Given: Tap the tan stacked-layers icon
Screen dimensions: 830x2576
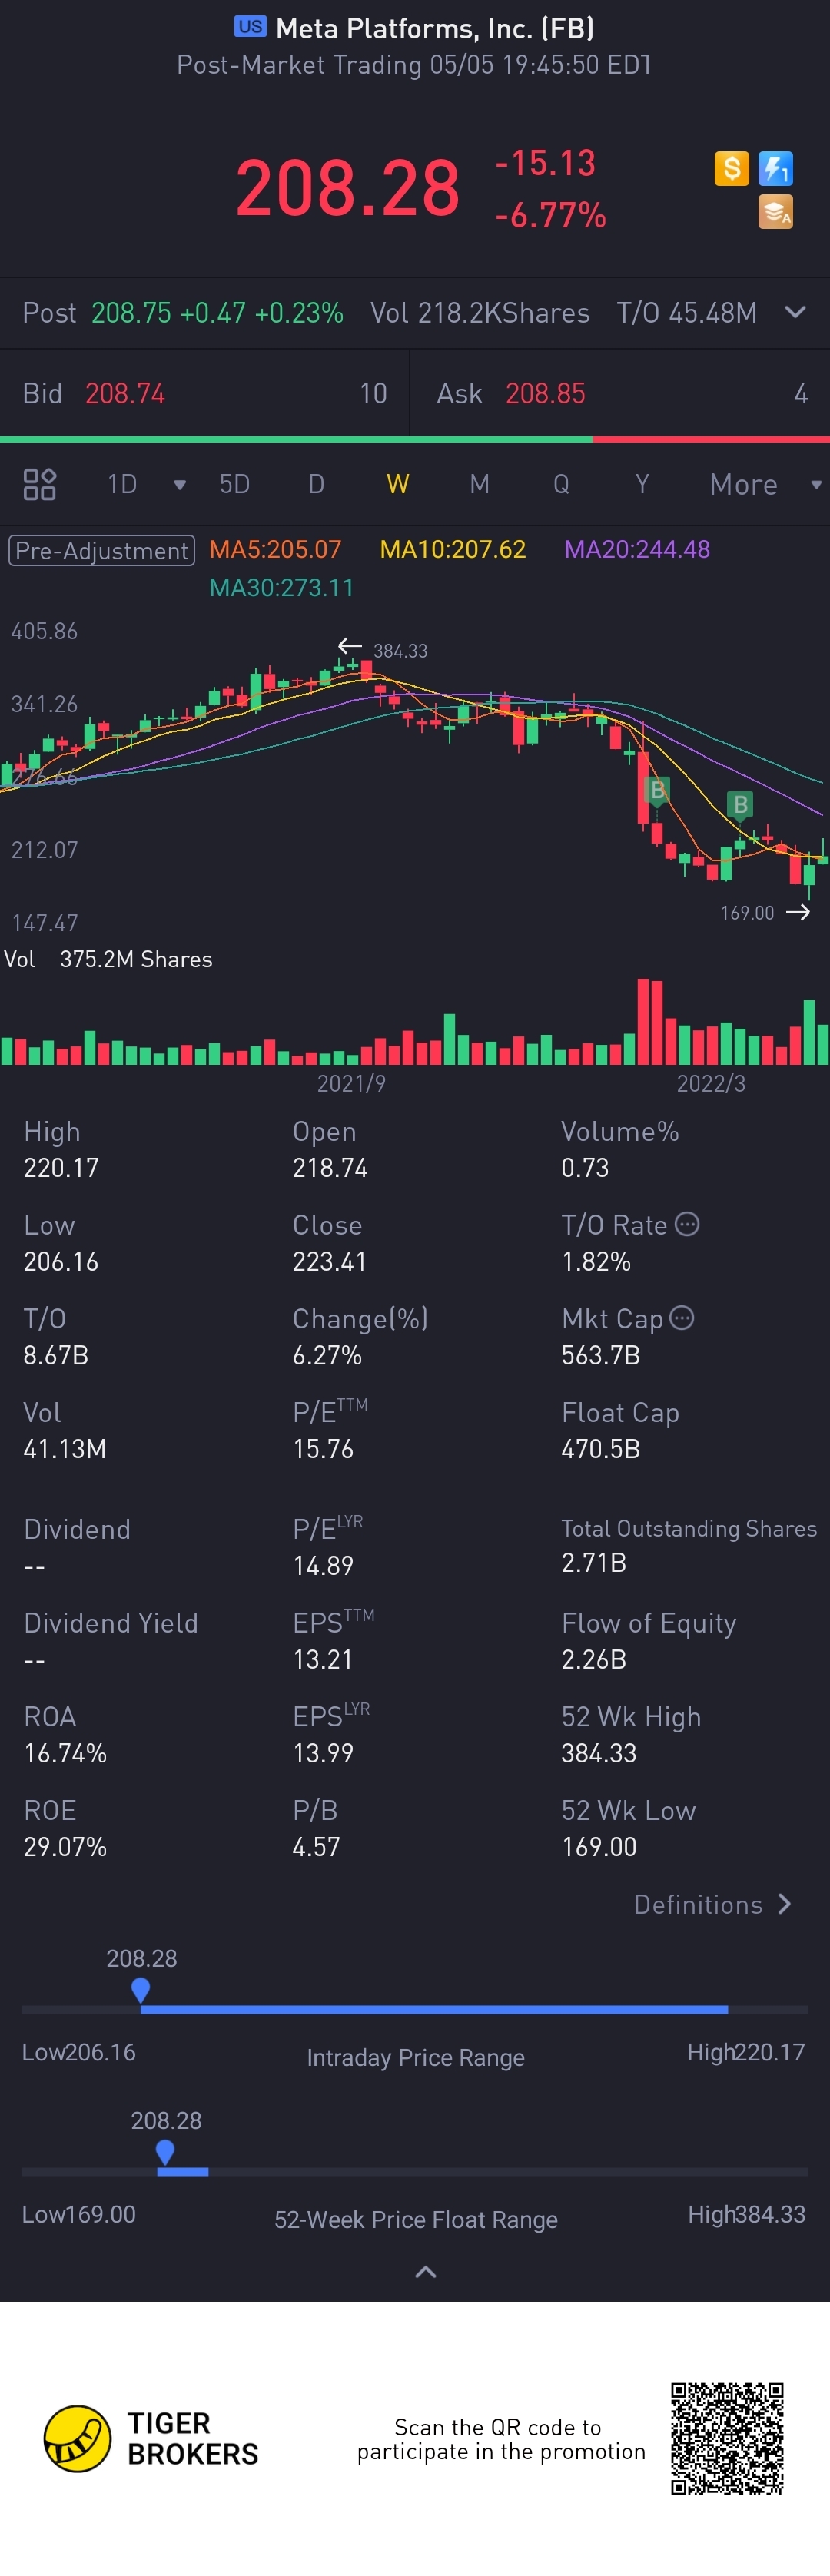Looking at the screenshot, I should [x=776, y=212].
